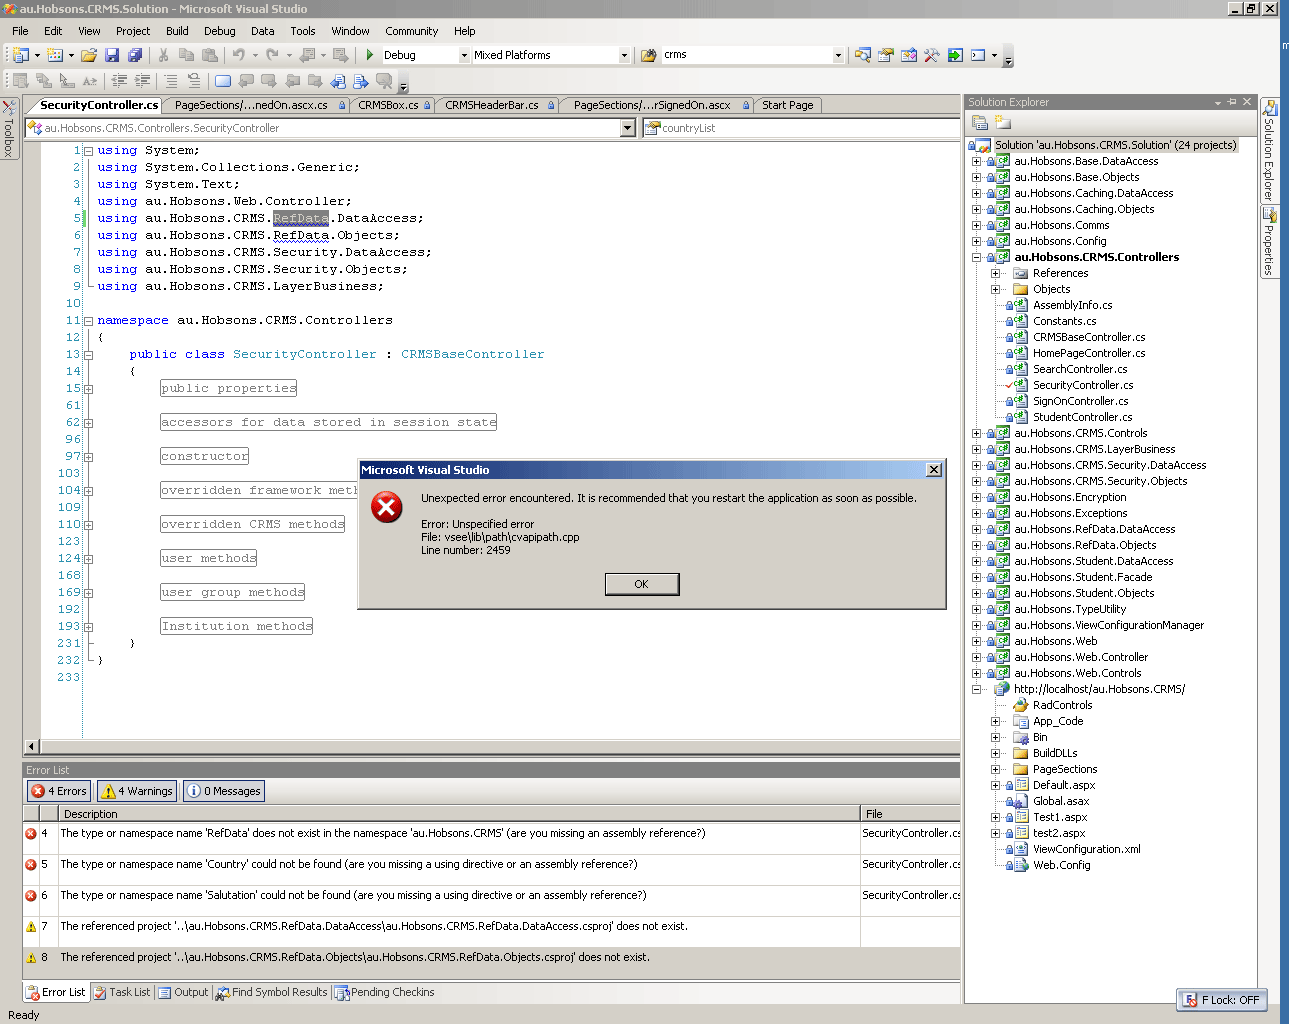Viewport: 1289px width, 1024px height.
Task: Toggle the 4 Errors filter
Action: point(59,791)
